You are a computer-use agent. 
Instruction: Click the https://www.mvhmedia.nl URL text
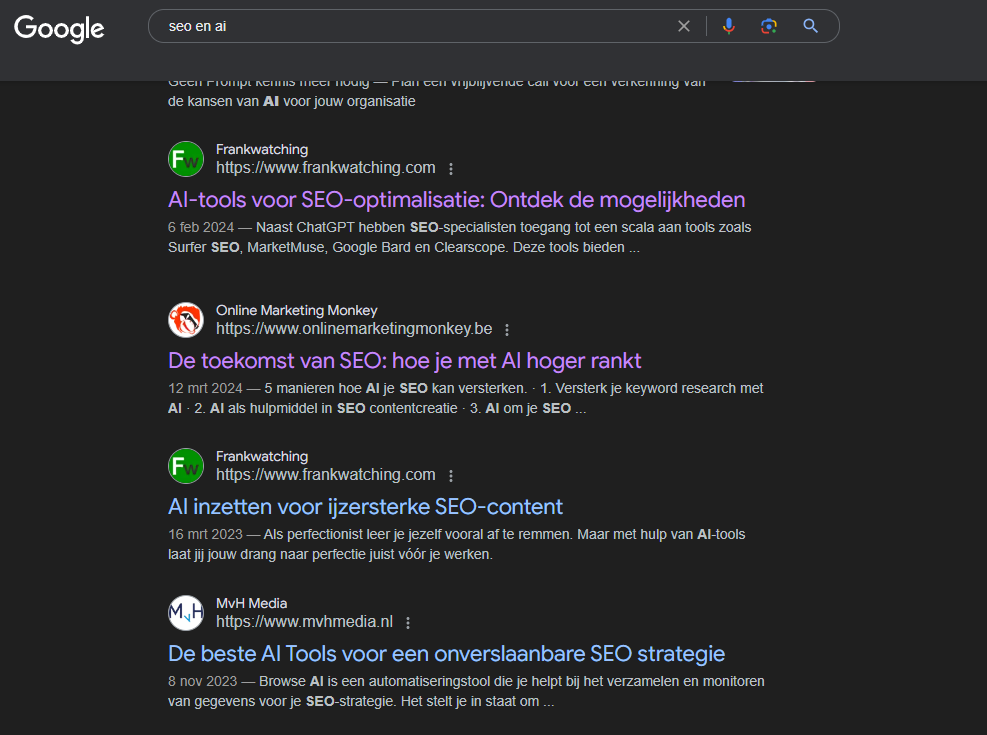[304, 622]
